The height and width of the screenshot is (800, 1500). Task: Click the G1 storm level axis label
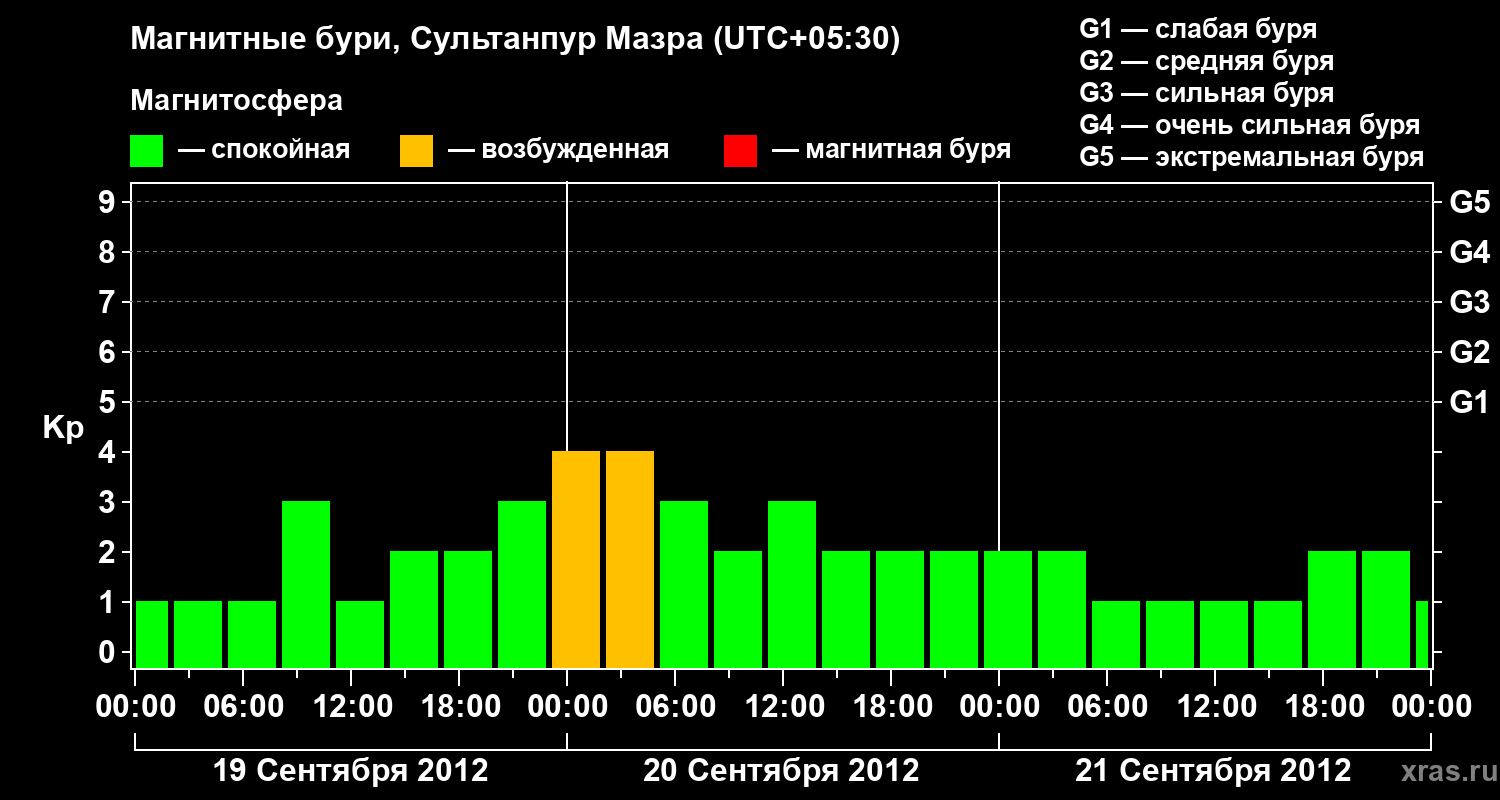[x=1469, y=403]
